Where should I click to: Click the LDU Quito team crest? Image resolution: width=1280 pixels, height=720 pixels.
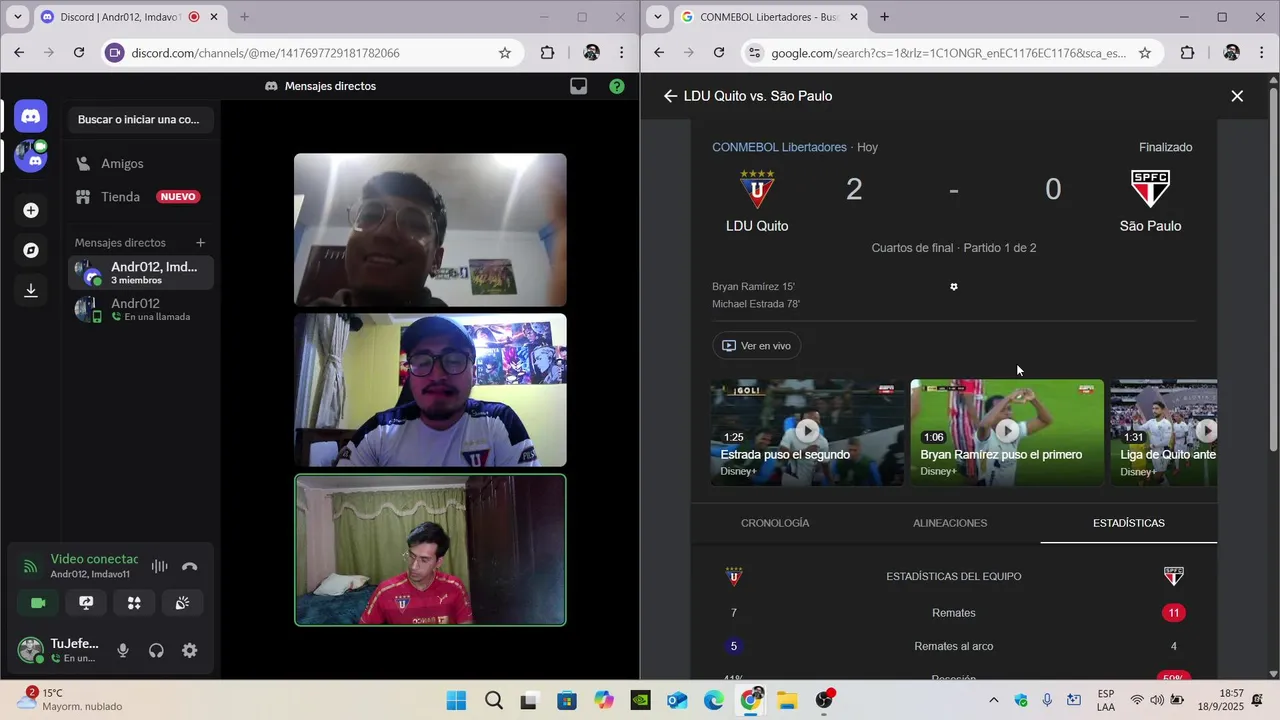coord(757,189)
